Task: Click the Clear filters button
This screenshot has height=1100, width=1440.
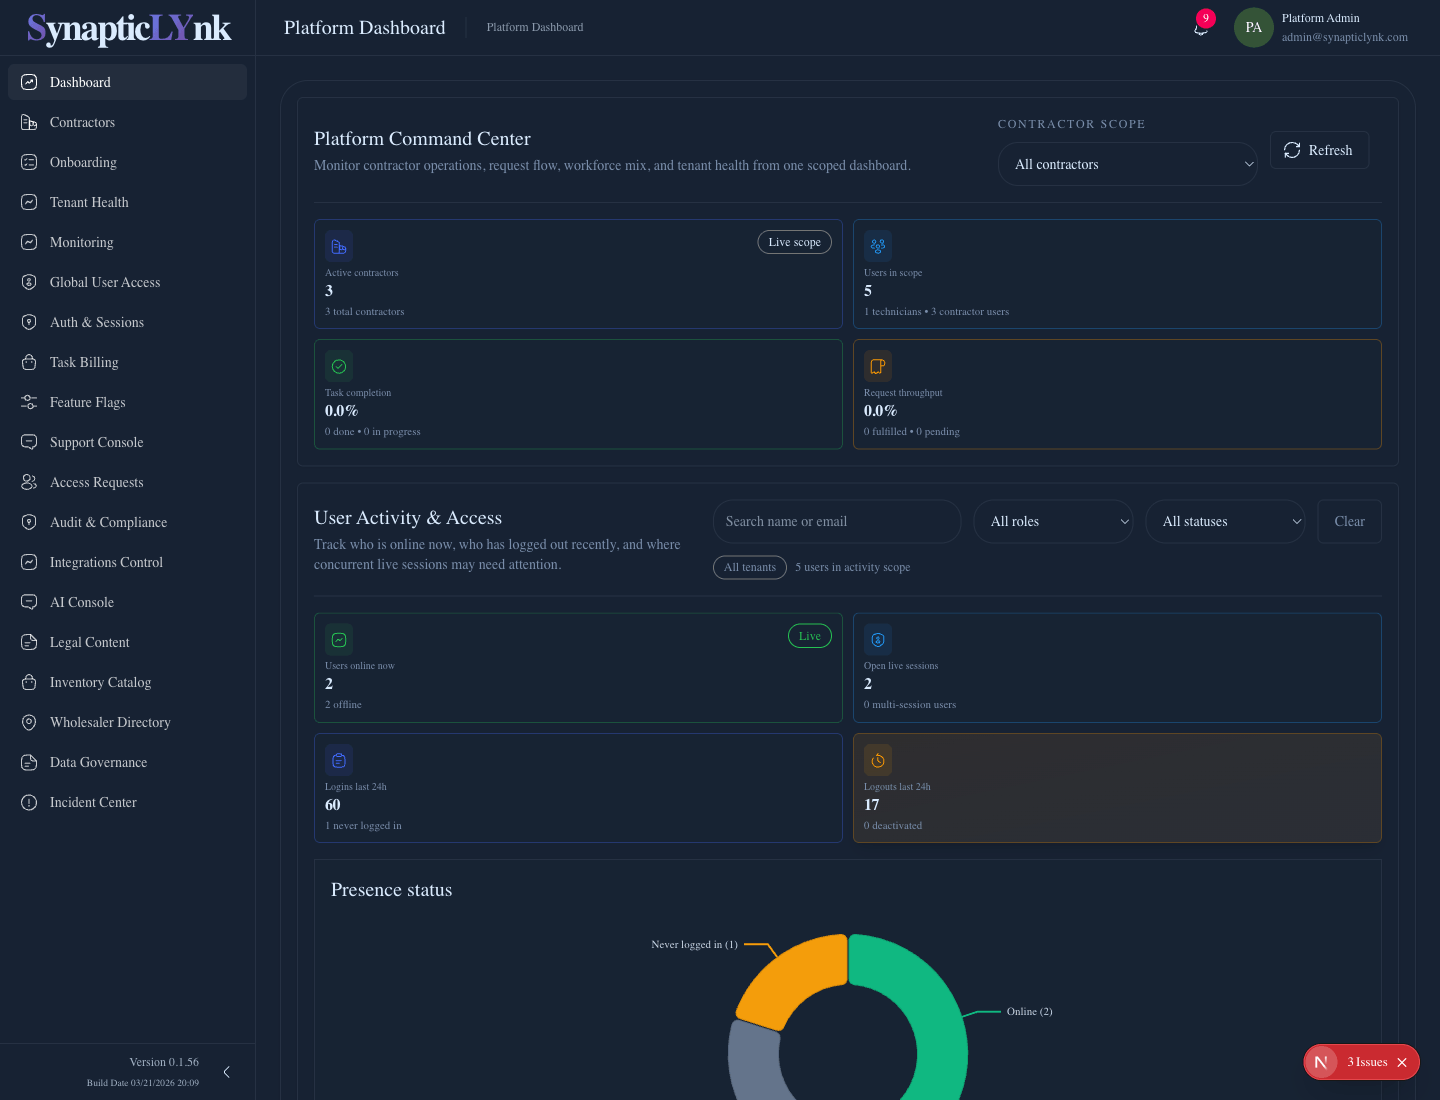Action: pyautogui.click(x=1349, y=521)
